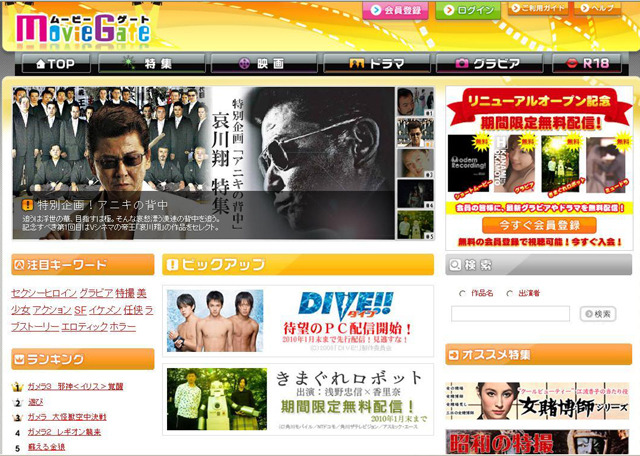
Task: Open the TOP home tab
Action: coord(56,63)
